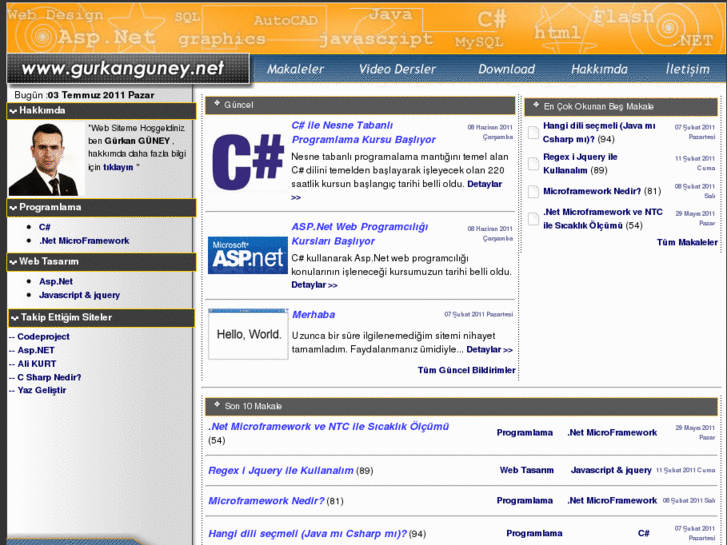Visit the Codeproject followed site
727x545 pixels.
click(x=43, y=337)
